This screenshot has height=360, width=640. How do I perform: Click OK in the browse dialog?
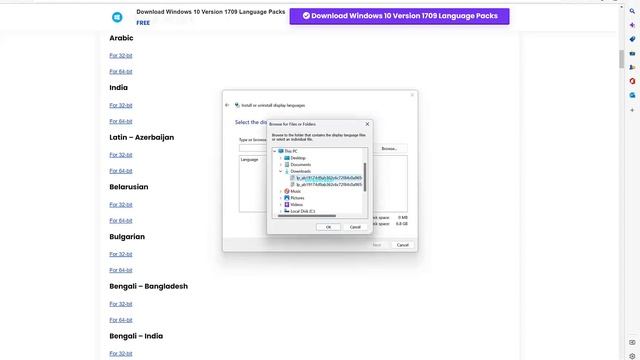pos(328,227)
